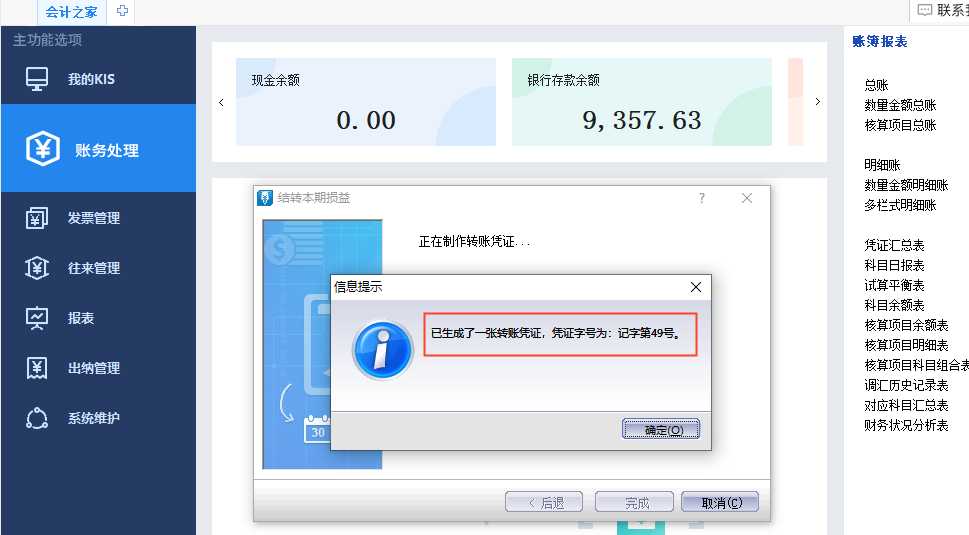Open 核算项目科目组合表 report
The width and height of the screenshot is (969, 535).
pyautogui.click(x=916, y=365)
